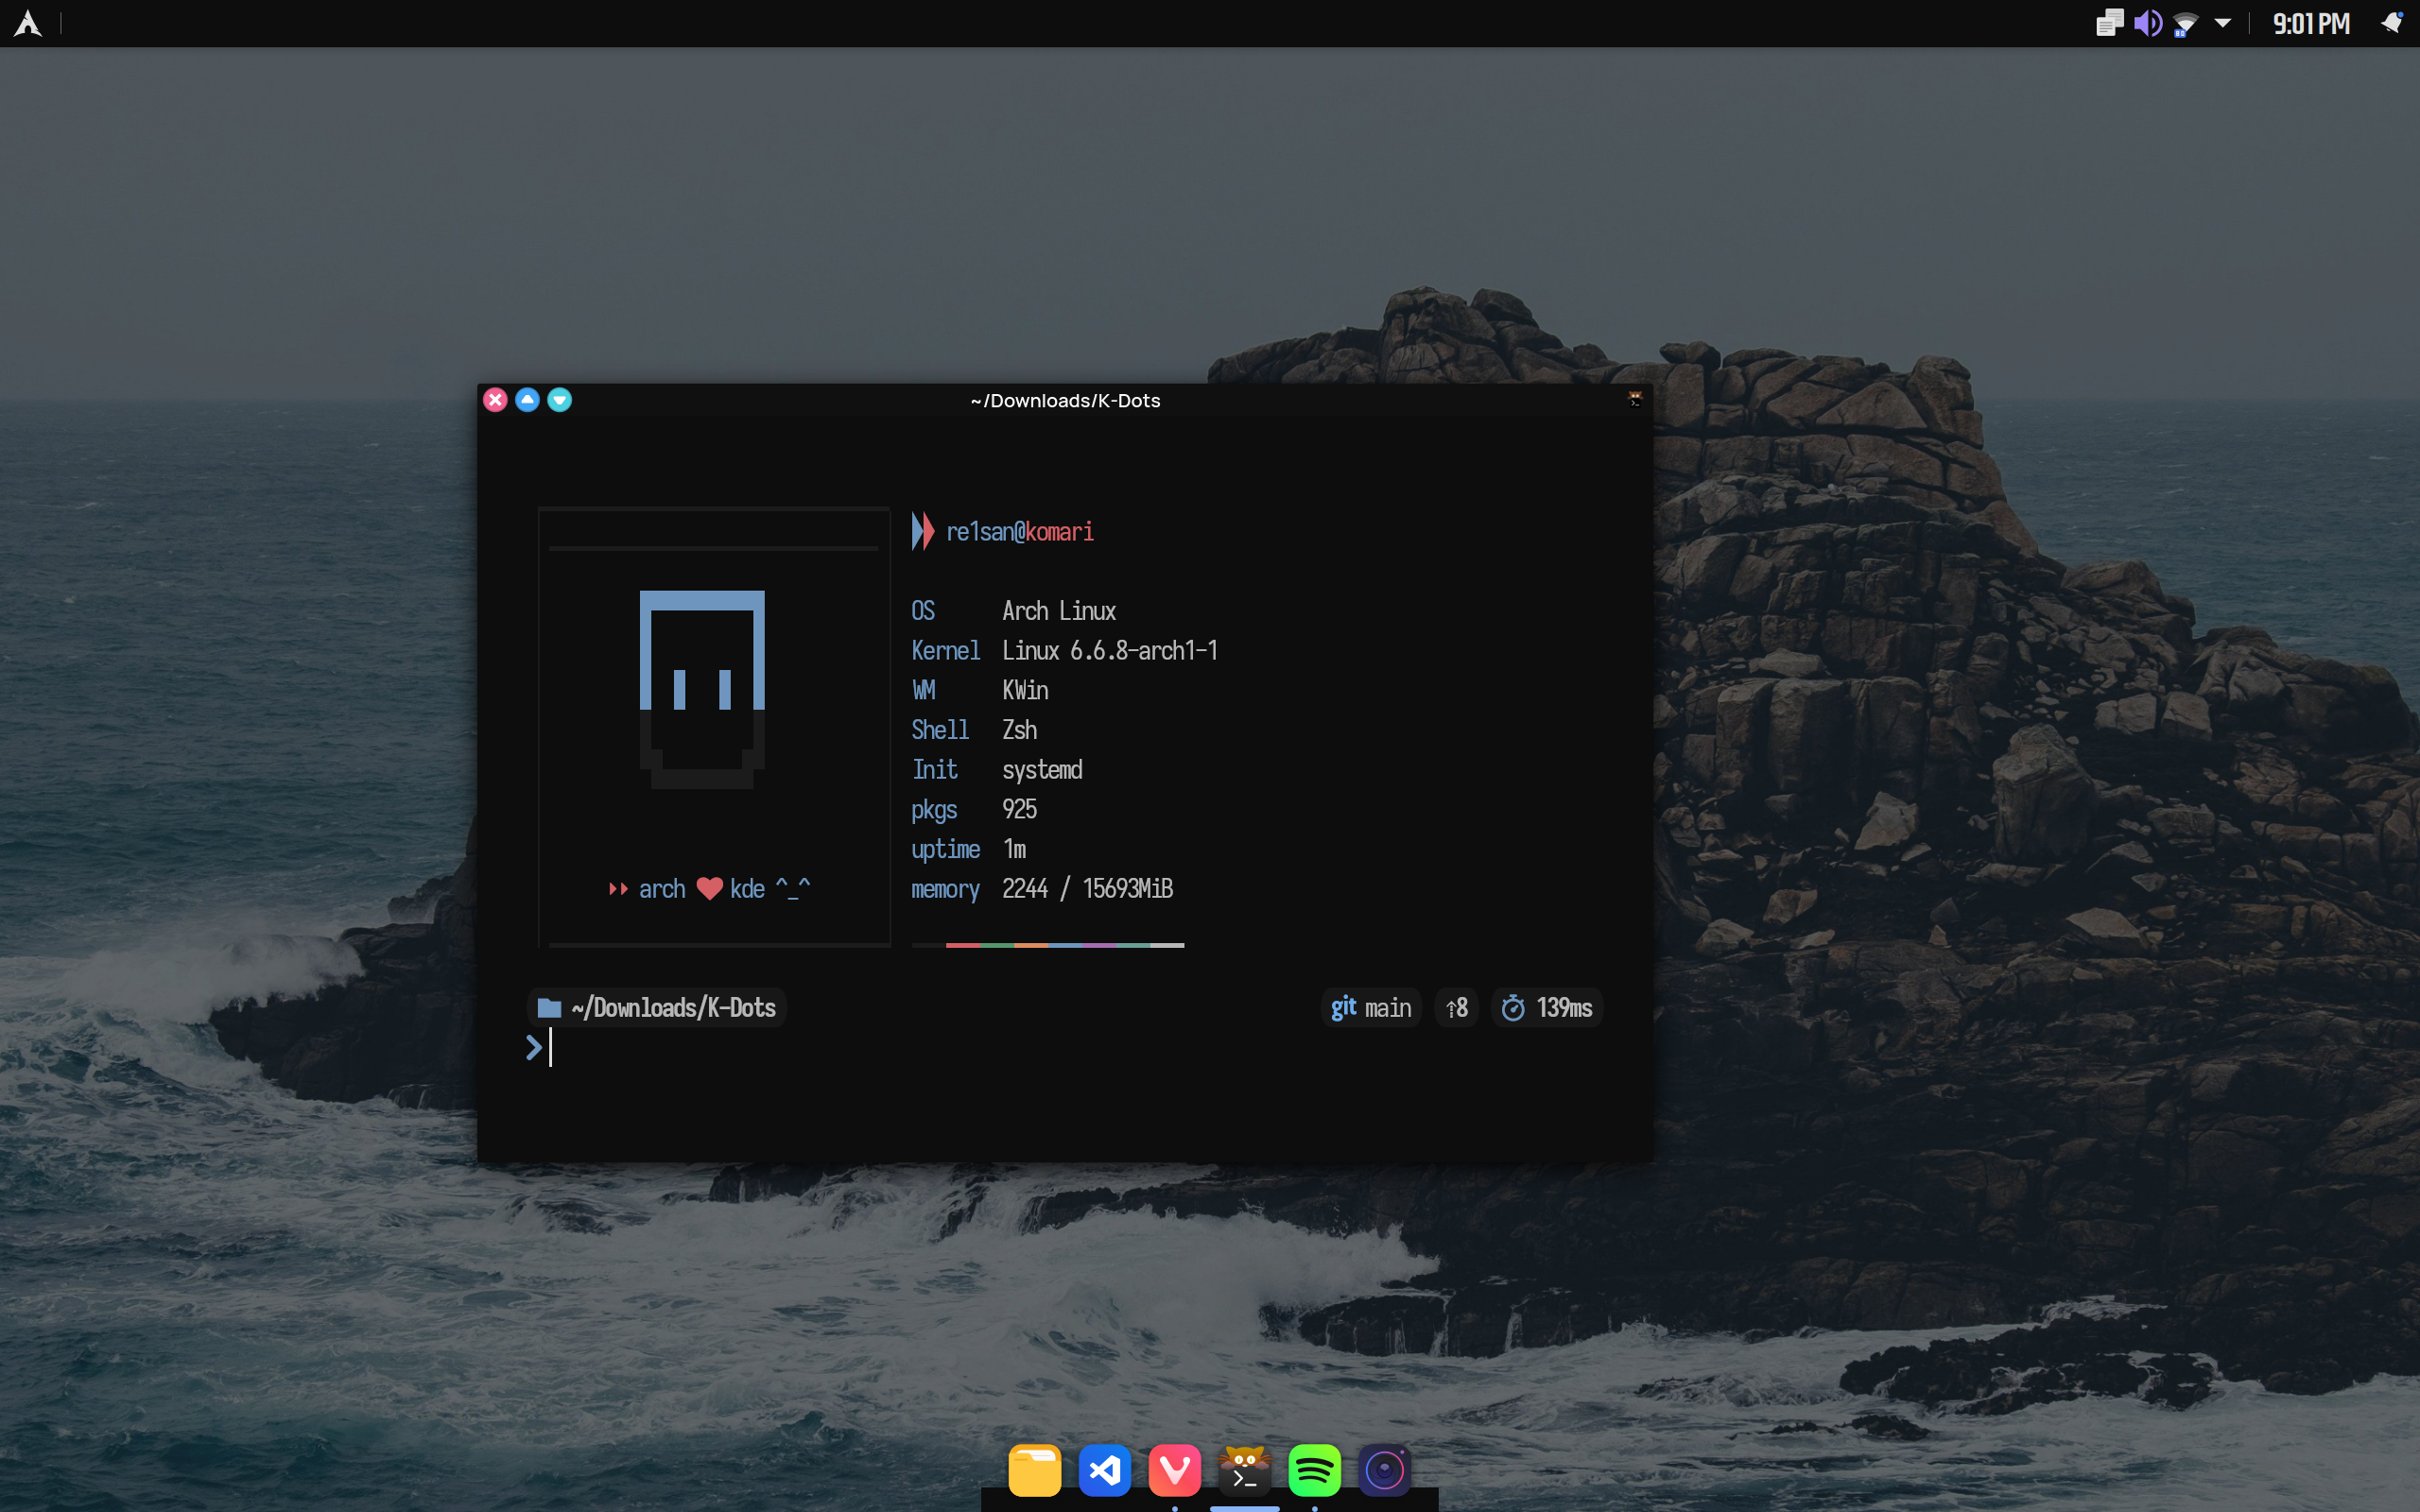Switch to Kitty terminal in dock
This screenshot has width=2420, height=1512.
coord(1244,1470)
